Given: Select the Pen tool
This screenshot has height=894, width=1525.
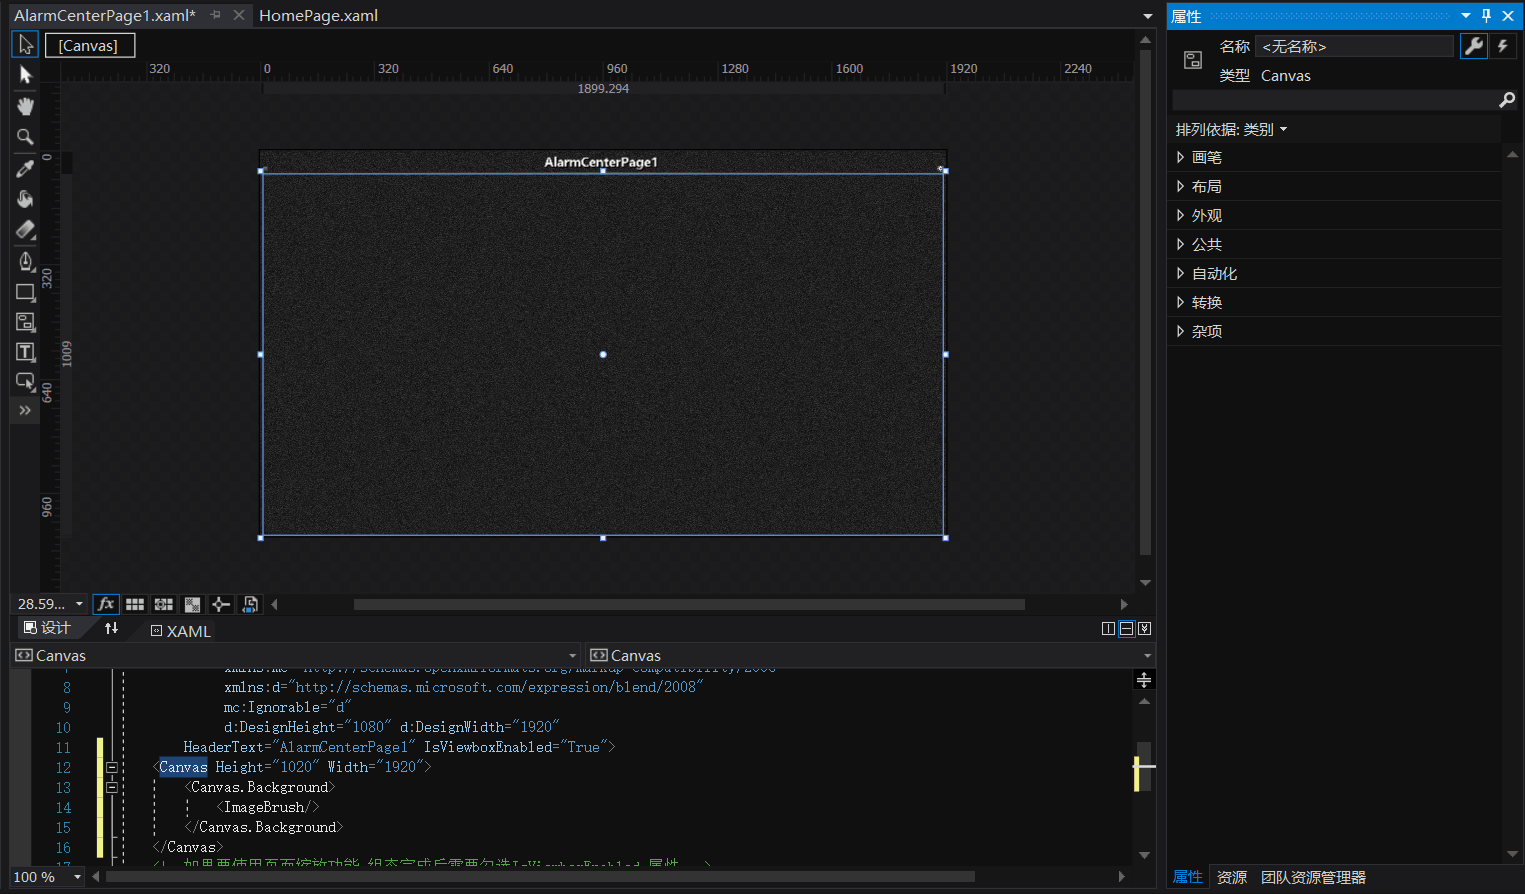Looking at the screenshot, I should click(26, 261).
